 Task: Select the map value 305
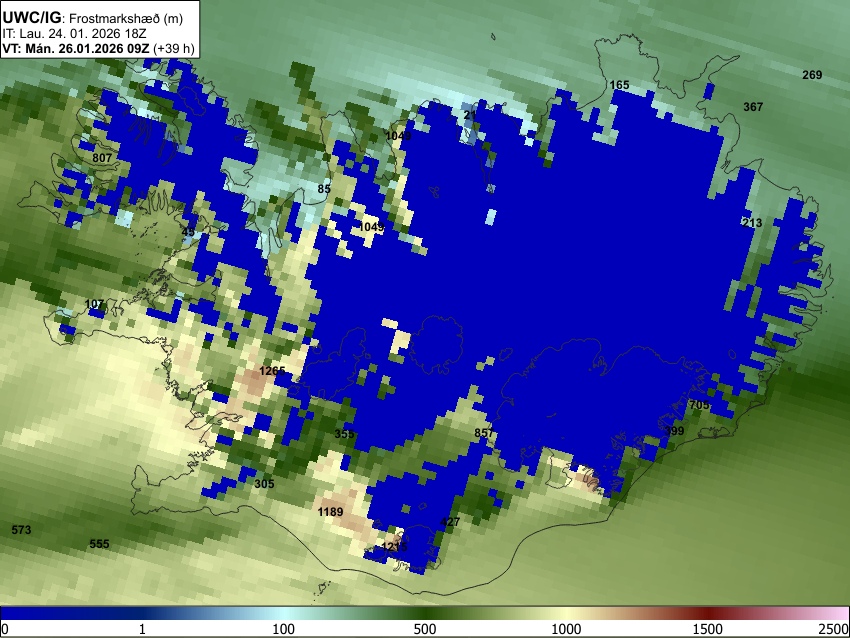click(264, 484)
